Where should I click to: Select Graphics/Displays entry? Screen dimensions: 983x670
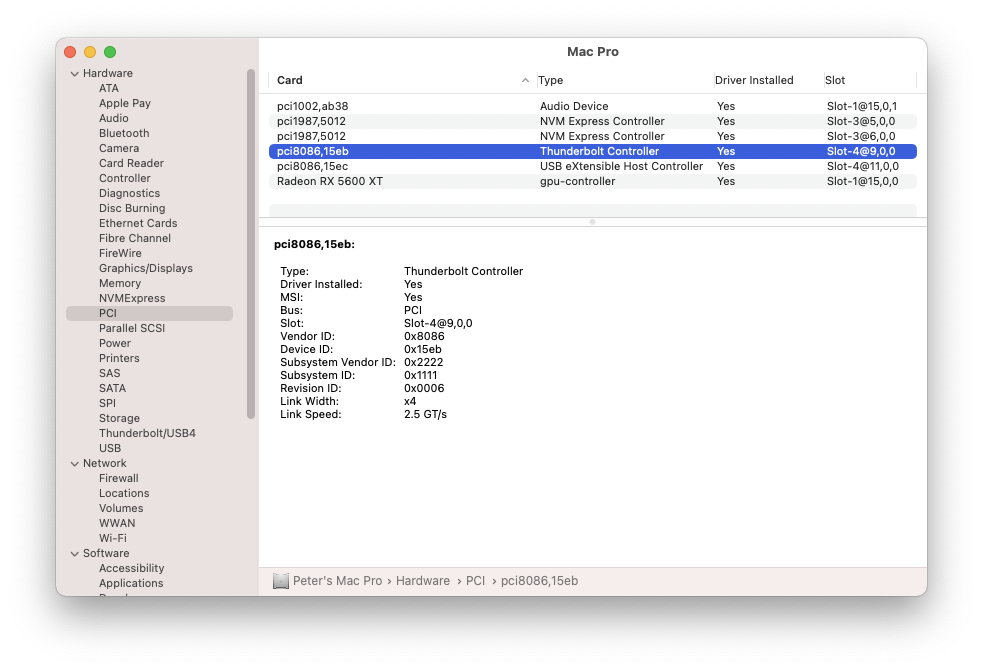pyautogui.click(x=146, y=269)
